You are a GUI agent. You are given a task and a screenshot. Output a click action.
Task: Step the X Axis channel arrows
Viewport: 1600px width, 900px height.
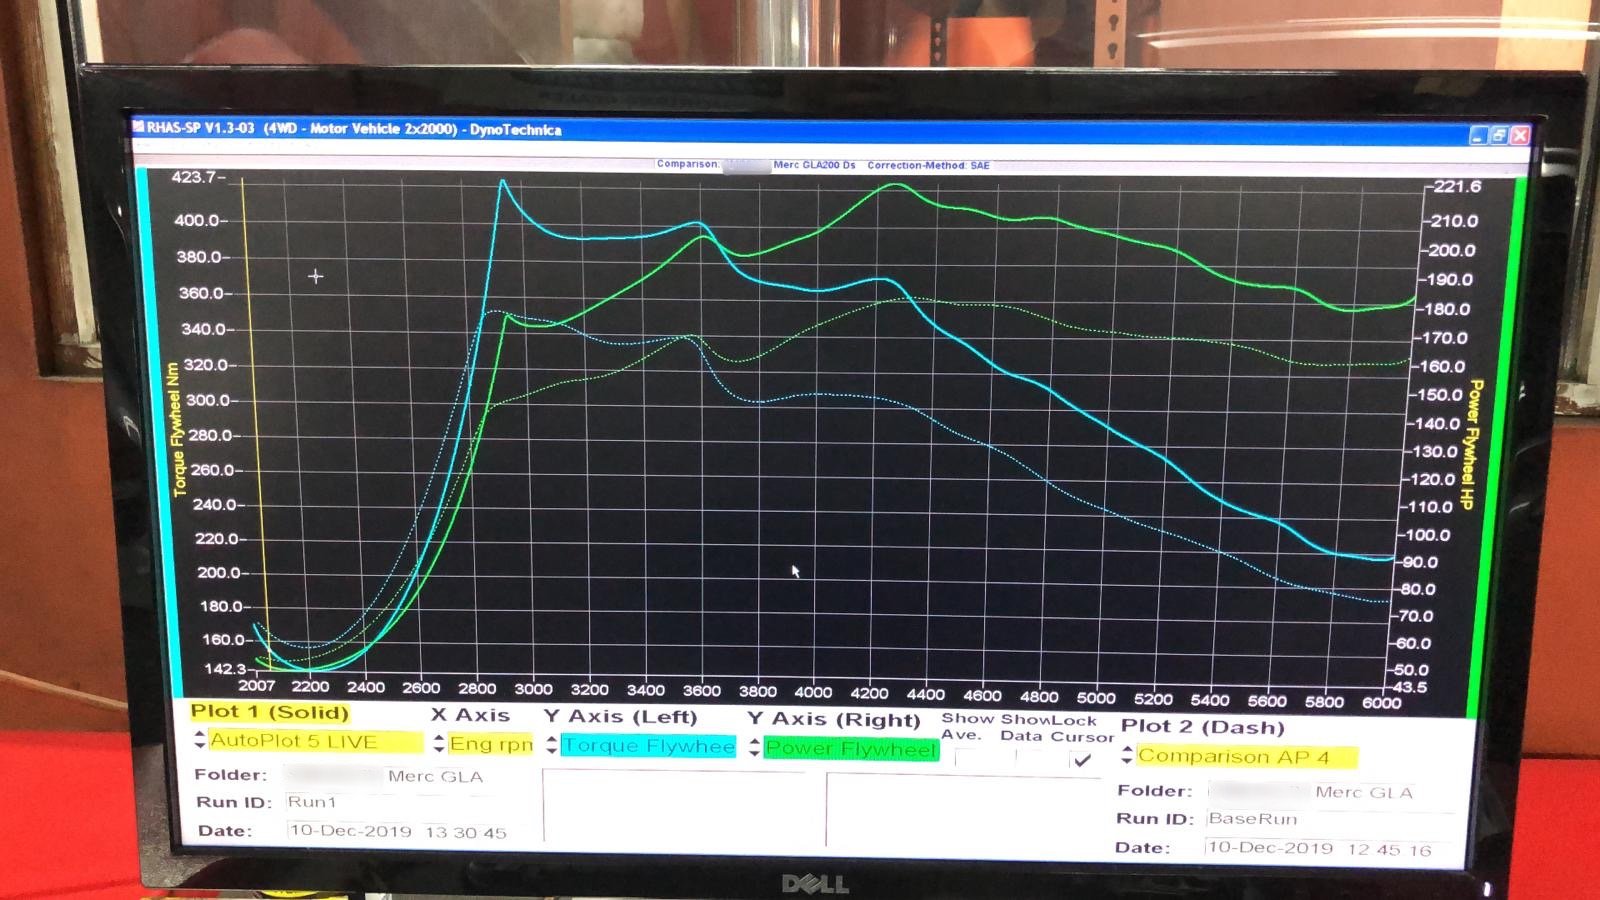coord(439,743)
